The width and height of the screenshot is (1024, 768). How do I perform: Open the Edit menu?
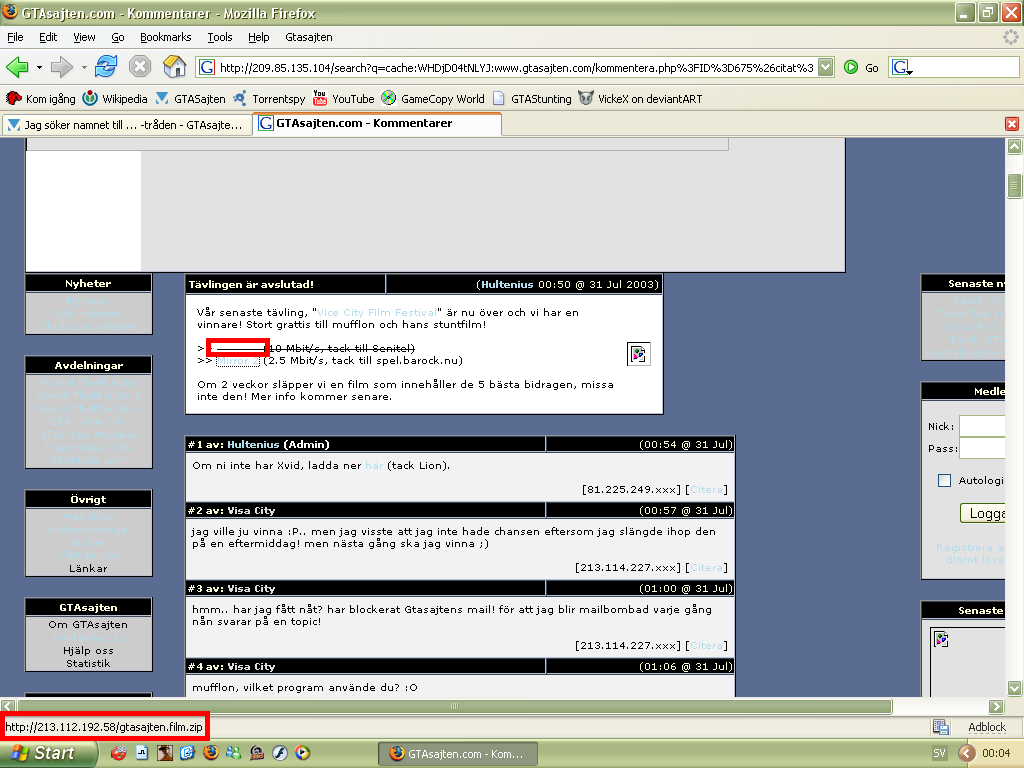tap(48, 37)
